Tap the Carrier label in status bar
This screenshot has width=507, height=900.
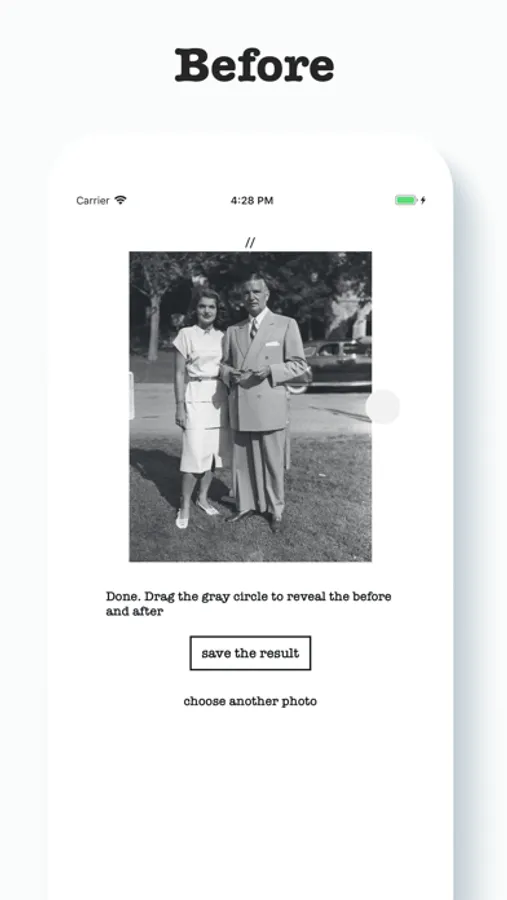[92, 200]
